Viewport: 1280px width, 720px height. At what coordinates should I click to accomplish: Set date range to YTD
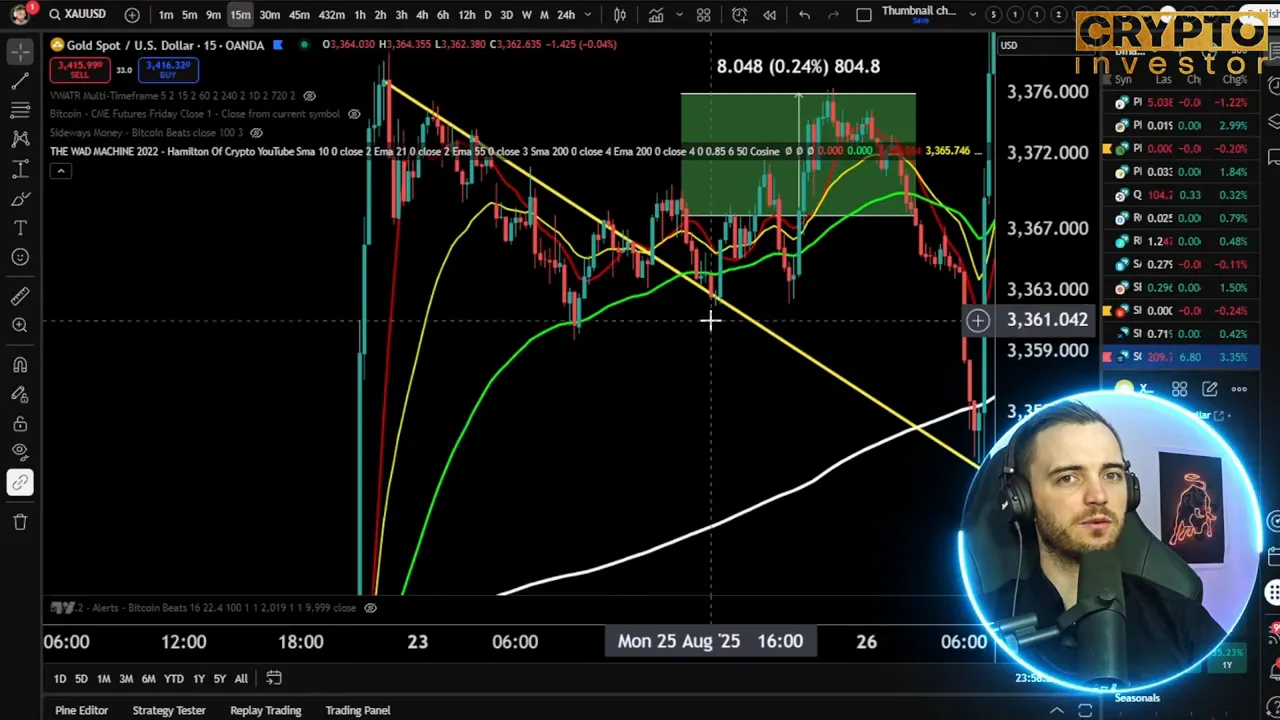point(174,679)
